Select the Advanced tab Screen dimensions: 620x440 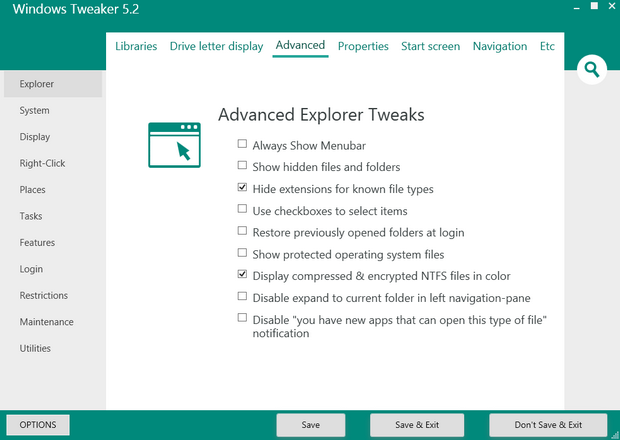click(x=300, y=45)
